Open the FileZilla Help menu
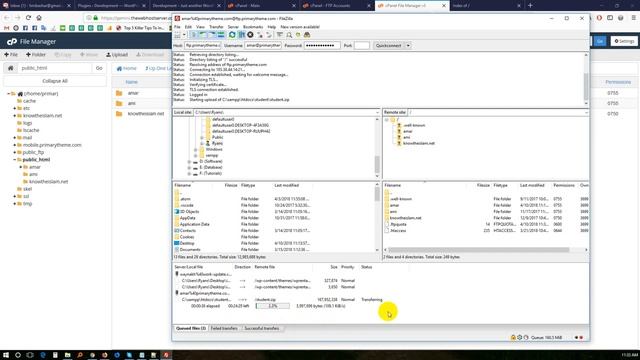Screen dimensions: 640x360 click(x=272, y=27)
